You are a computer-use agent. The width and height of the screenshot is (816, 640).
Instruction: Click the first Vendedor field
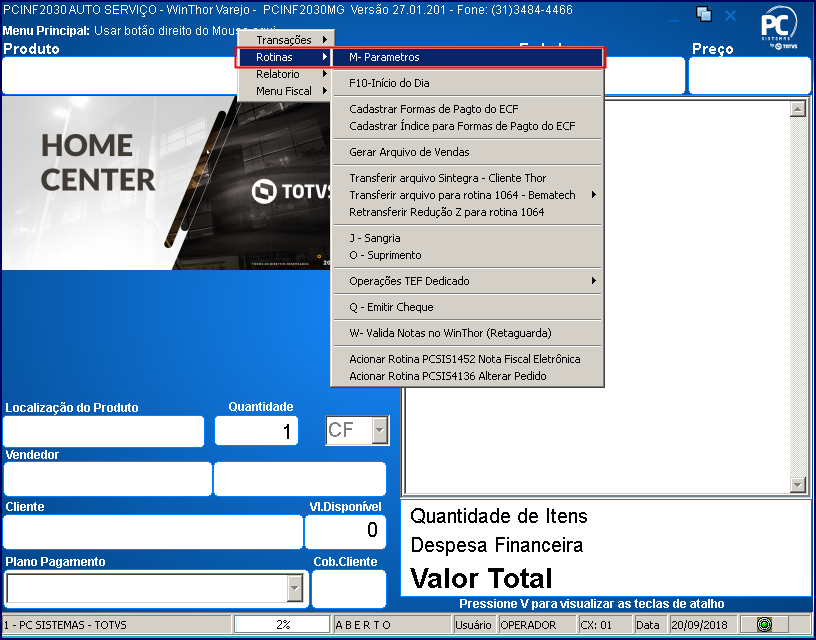pyautogui.click(x=108, y=479)
